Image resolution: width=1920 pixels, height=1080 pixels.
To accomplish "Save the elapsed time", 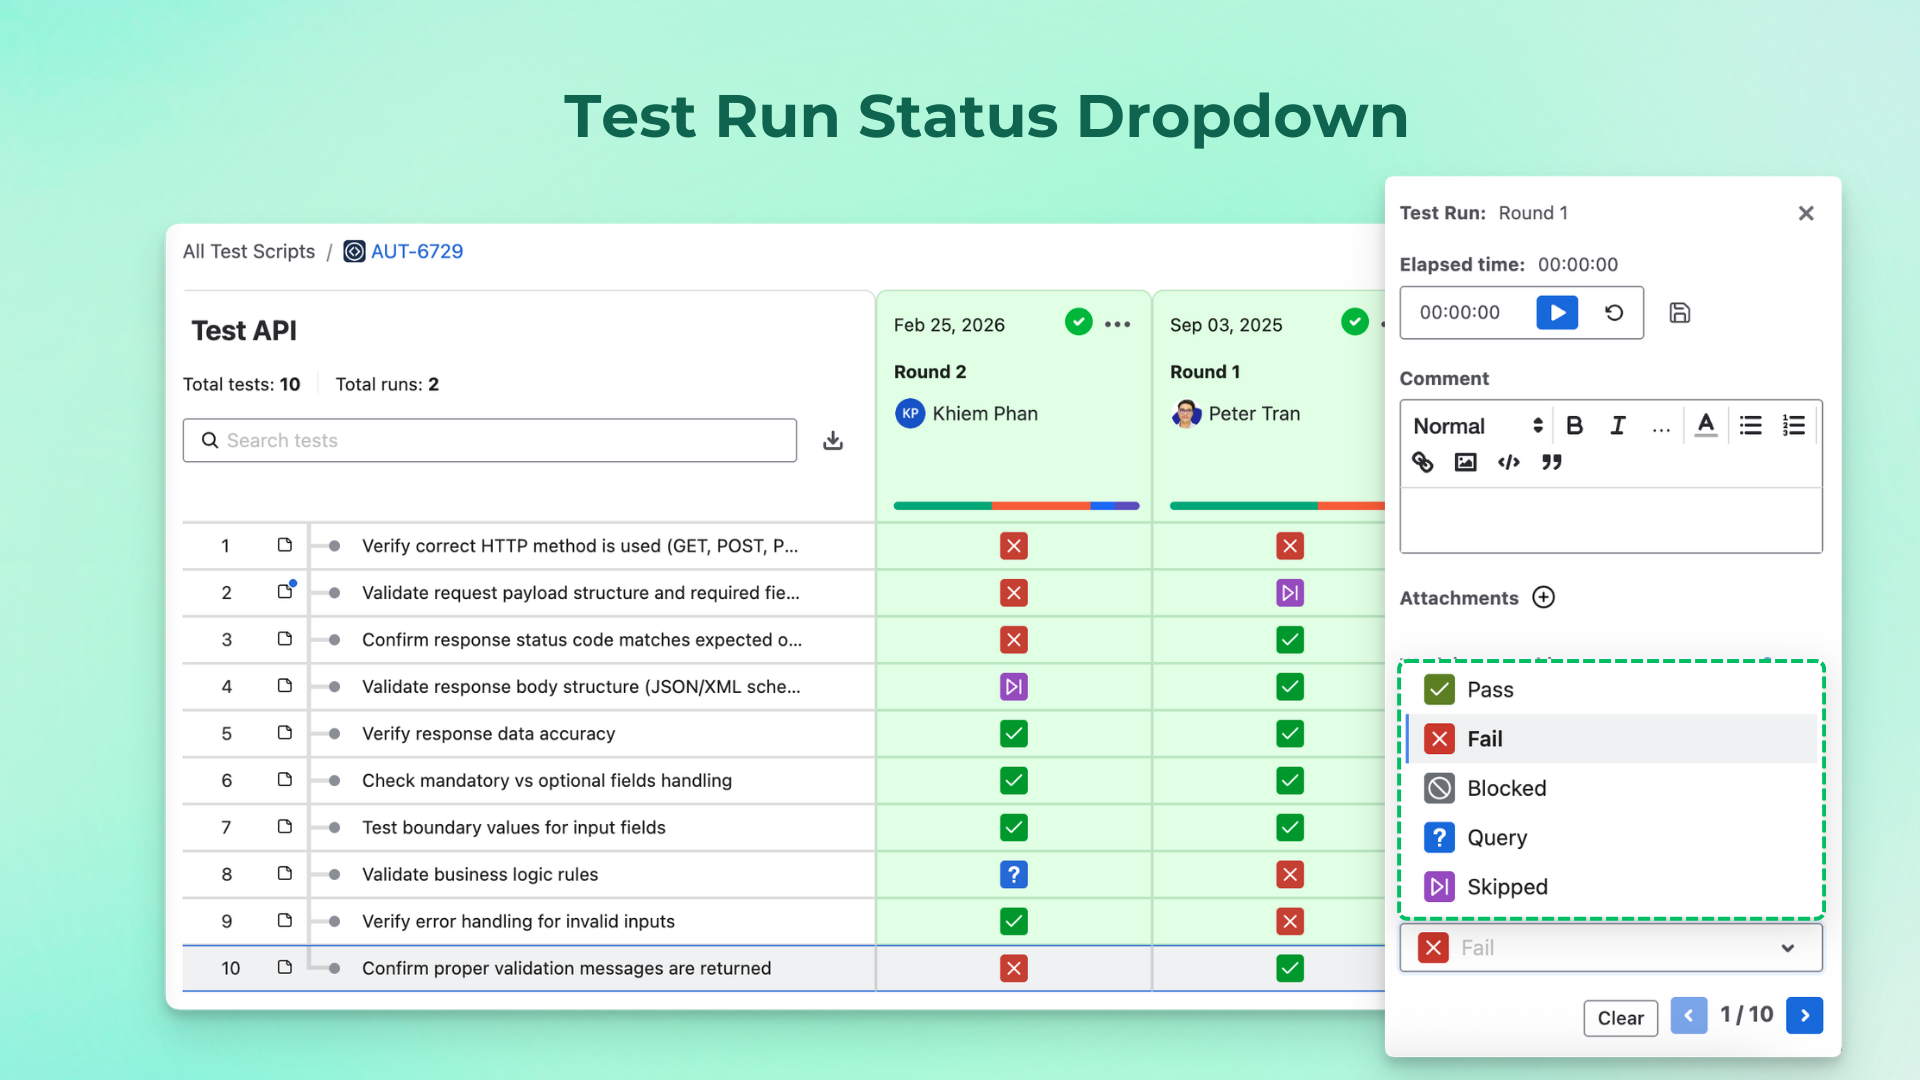I will click(1679, 312).
